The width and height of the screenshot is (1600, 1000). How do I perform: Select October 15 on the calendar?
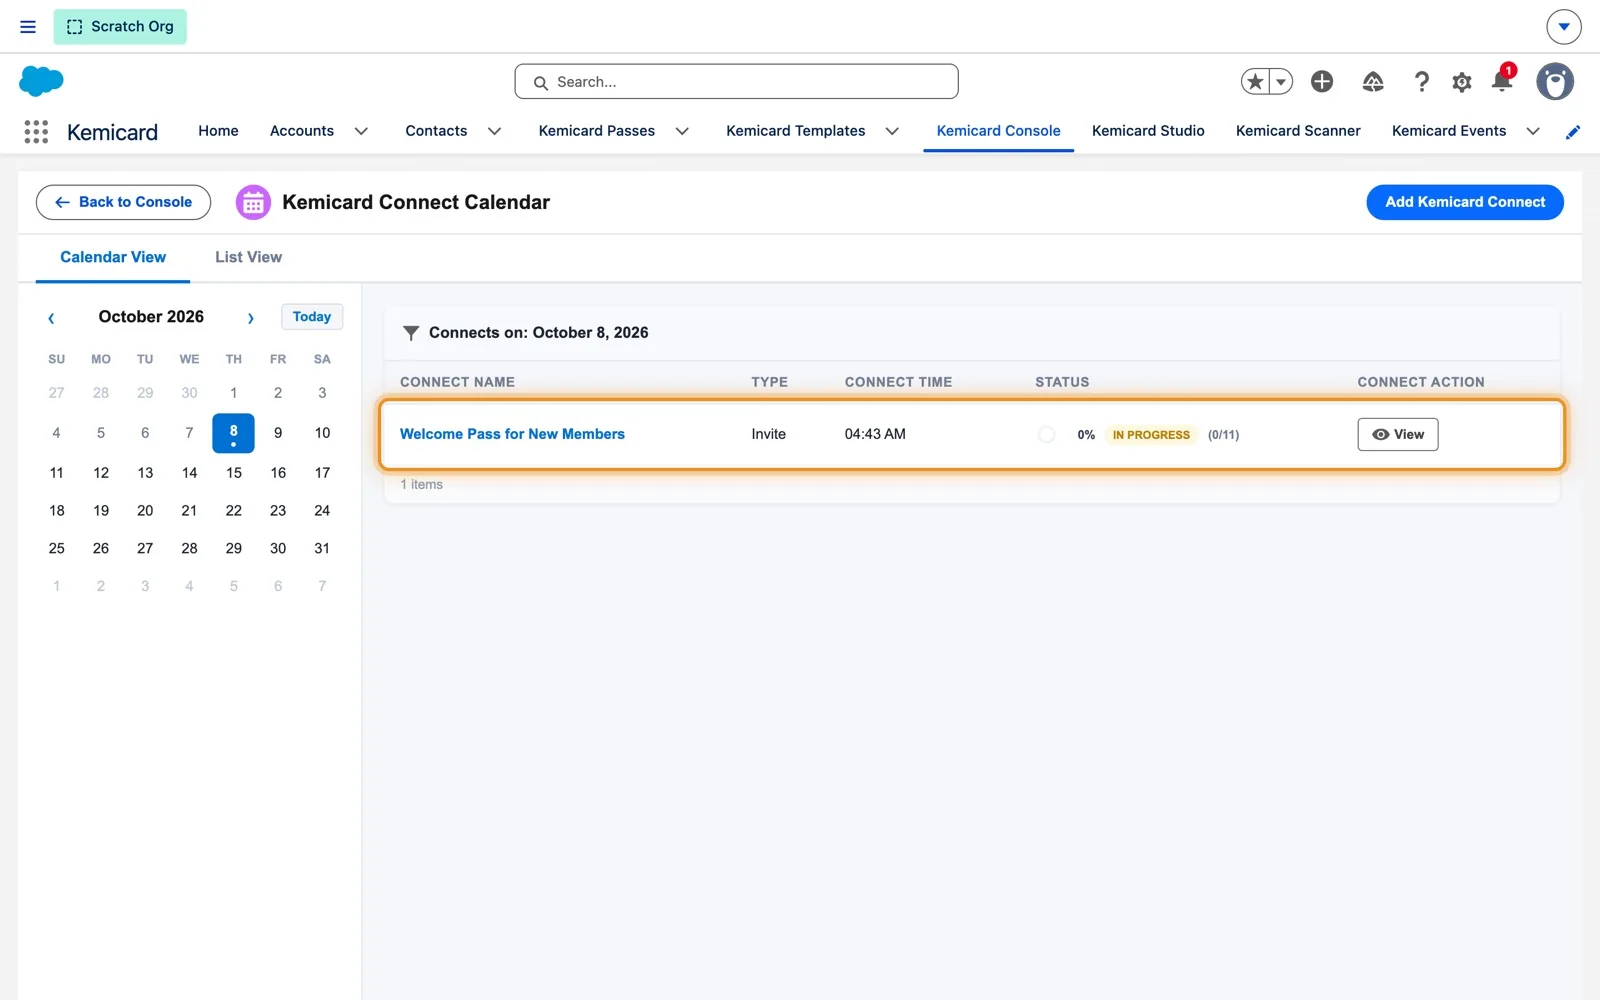coord(234,473)
